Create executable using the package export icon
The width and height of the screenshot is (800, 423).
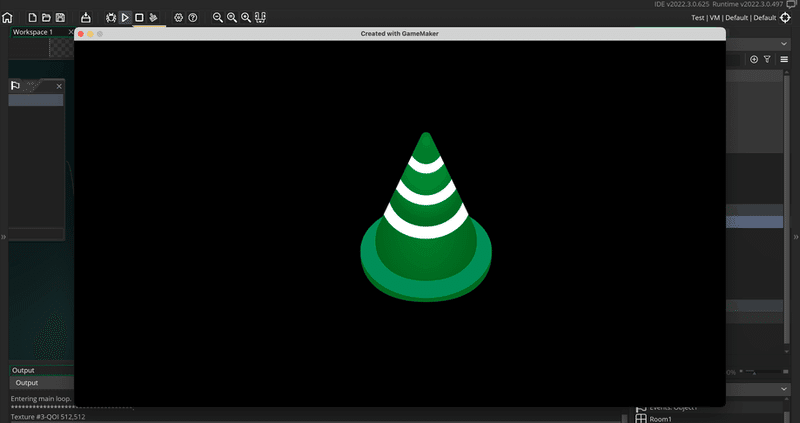click(86, 18)
